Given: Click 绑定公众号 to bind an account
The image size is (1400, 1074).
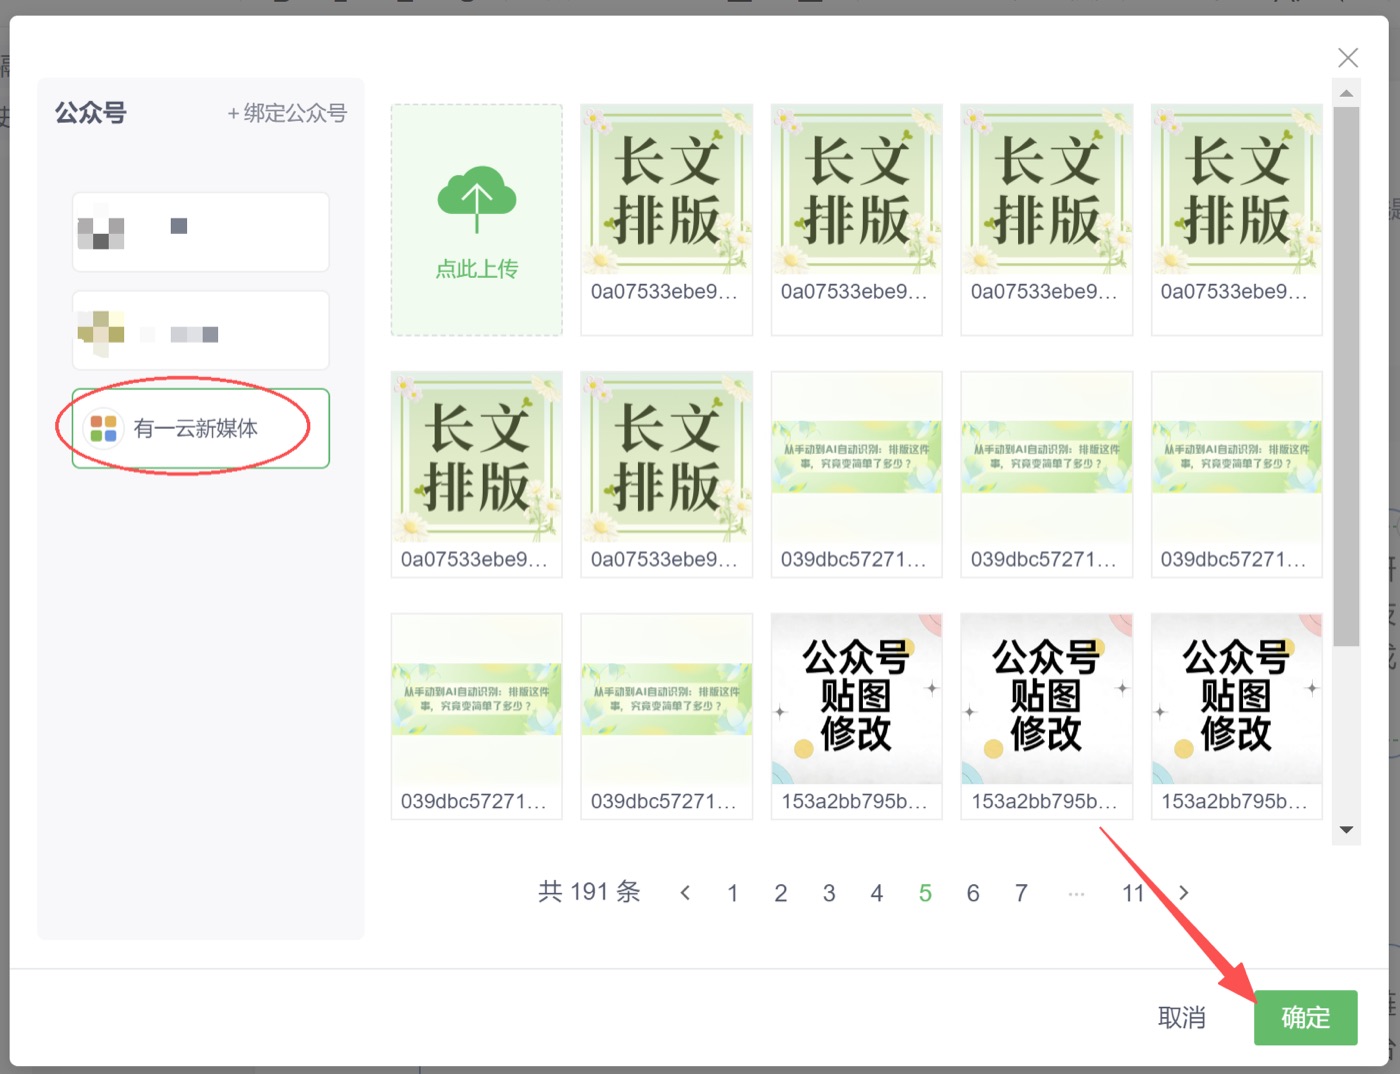Looking at the screenshot, I should click(287, 113).
